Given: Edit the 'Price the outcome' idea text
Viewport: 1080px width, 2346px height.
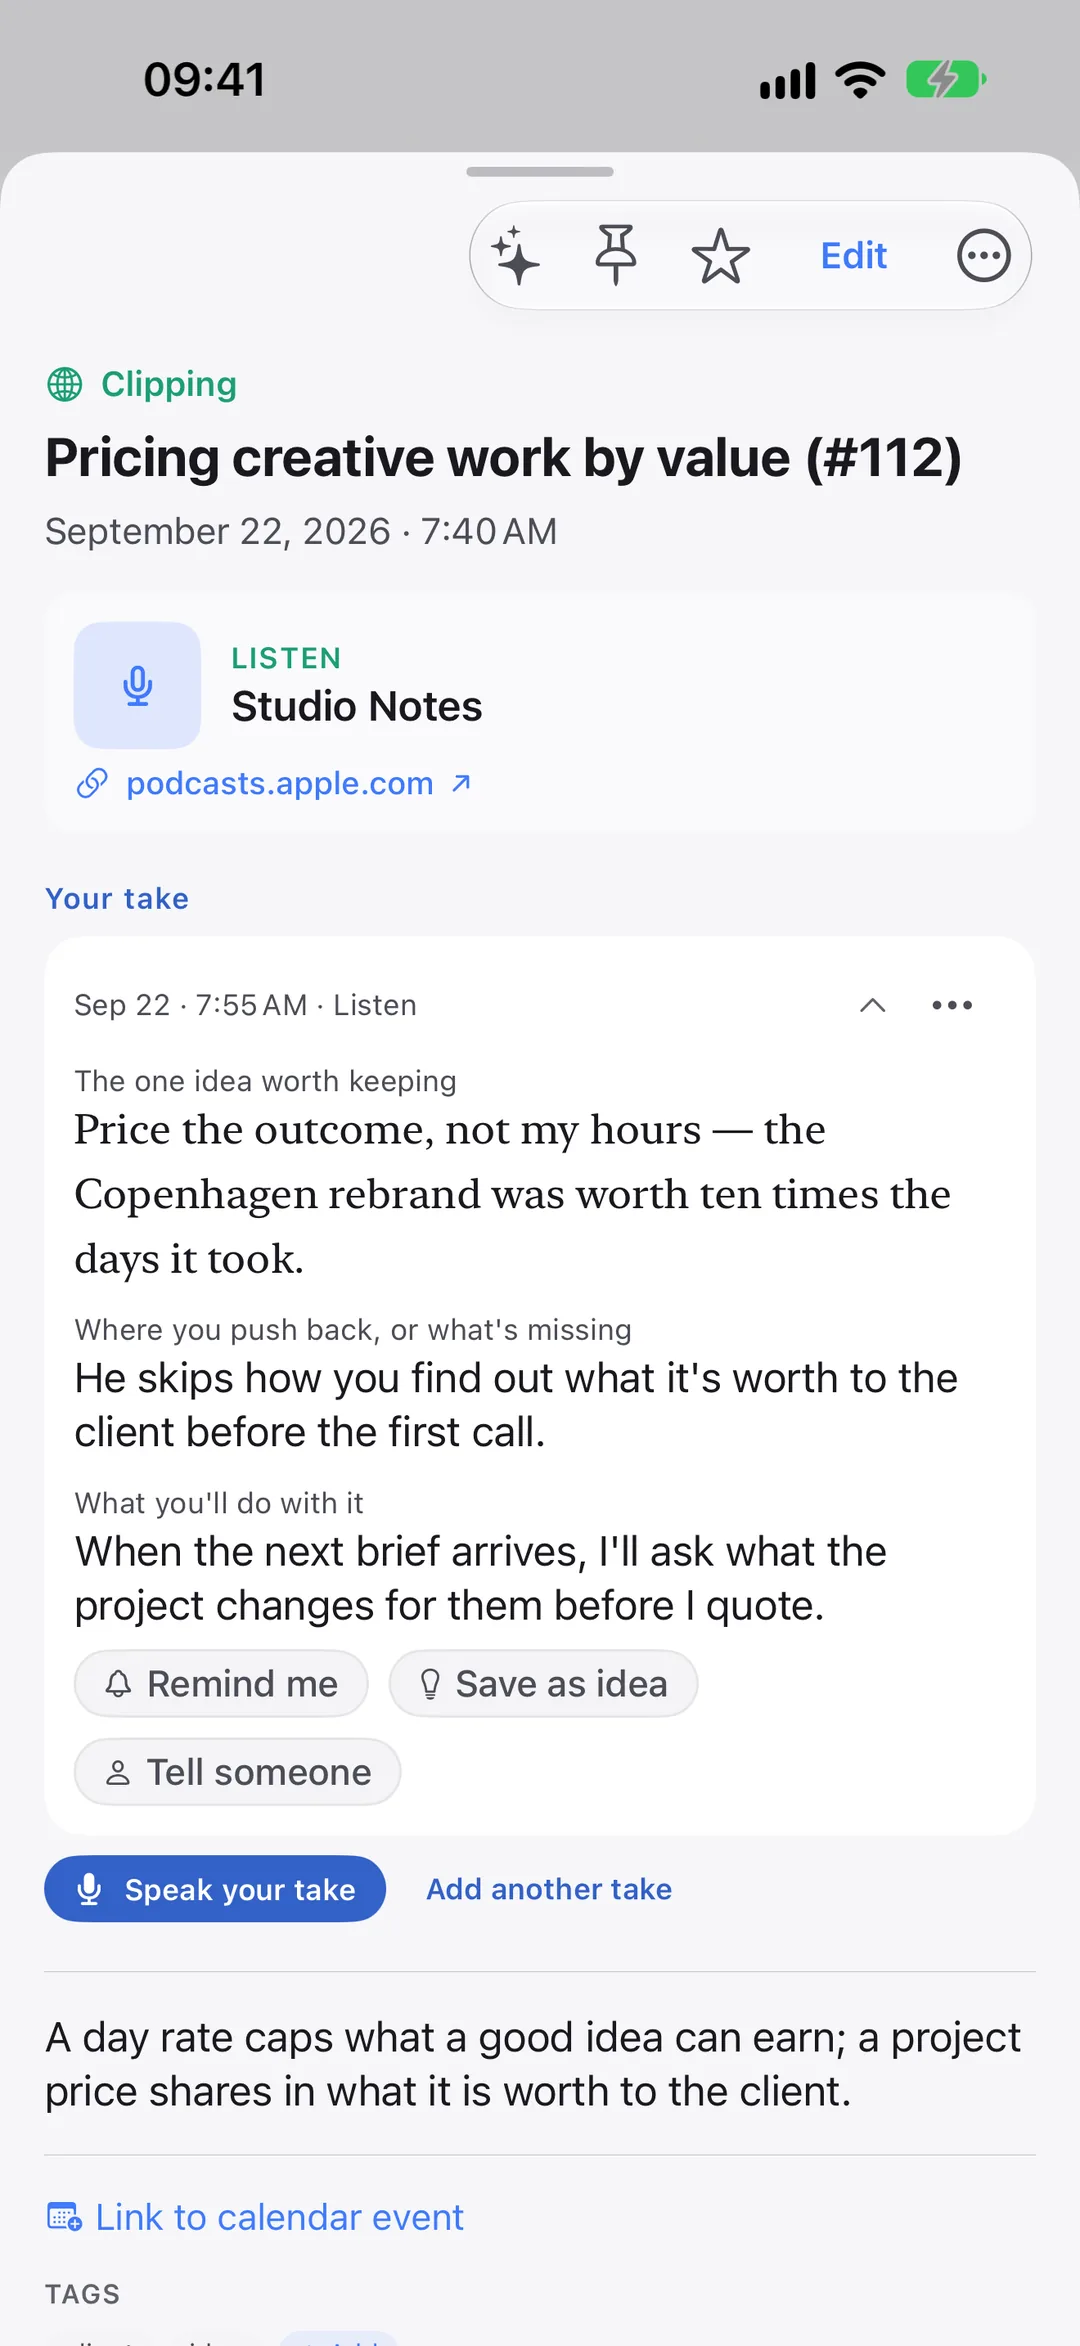Looking at the screenshot, I should pos(513,1194).
